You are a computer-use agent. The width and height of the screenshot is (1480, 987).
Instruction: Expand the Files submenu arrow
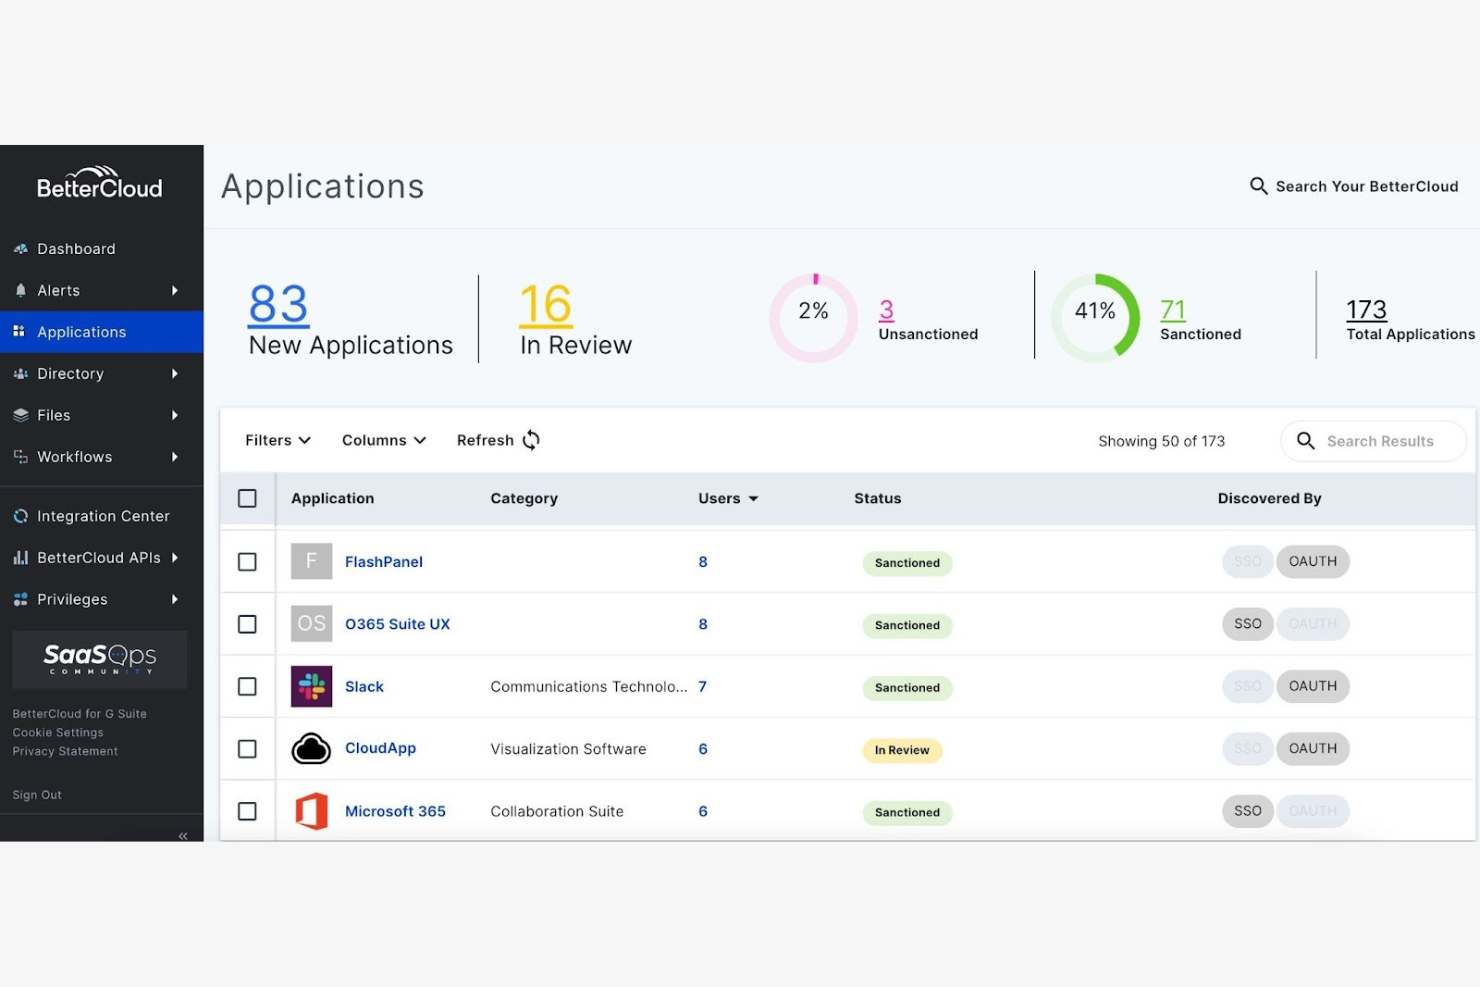[x=175, y=415]
